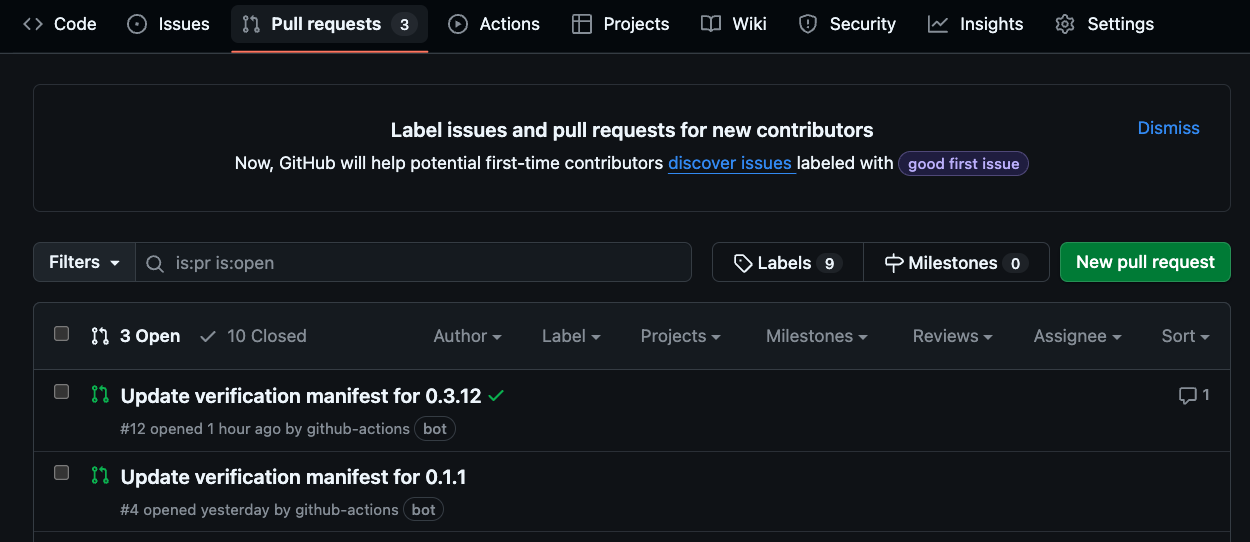
Task: Switch to the Actions tab
Action: (x=494, y=24)
